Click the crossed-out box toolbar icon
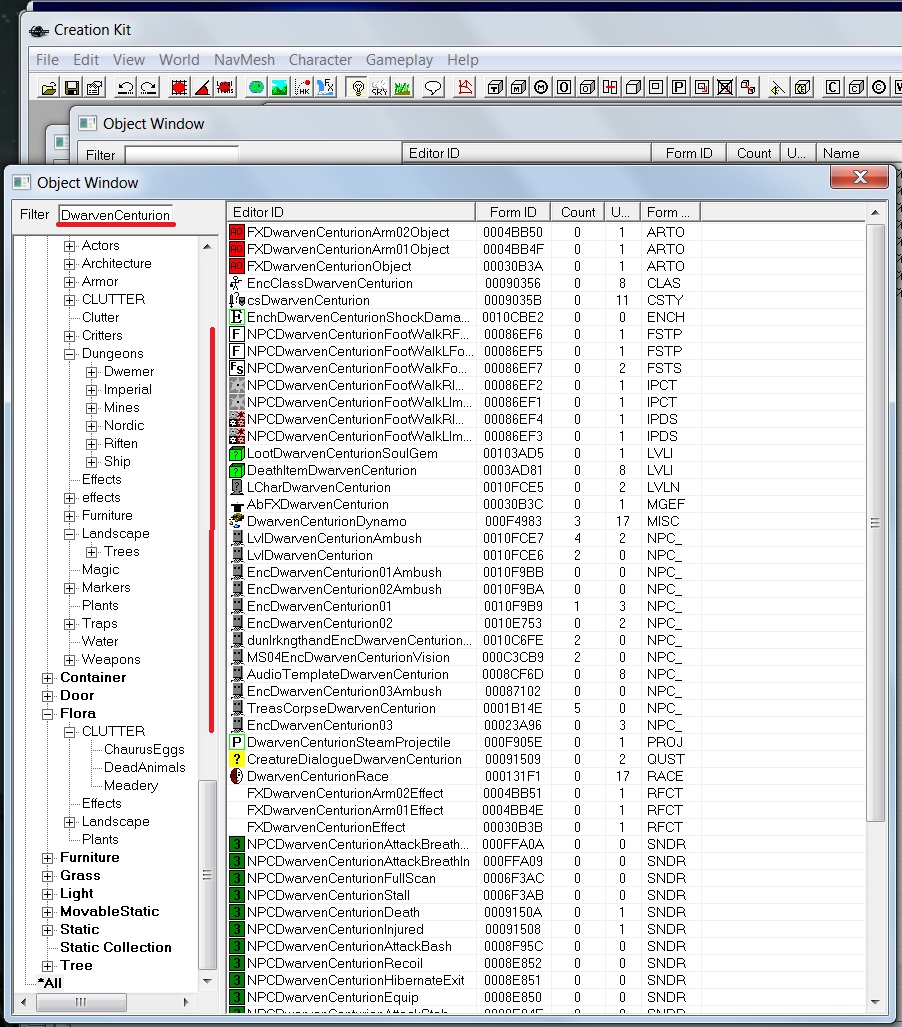The height and width of the screenshot is (1027, 902). pos(725,87)
